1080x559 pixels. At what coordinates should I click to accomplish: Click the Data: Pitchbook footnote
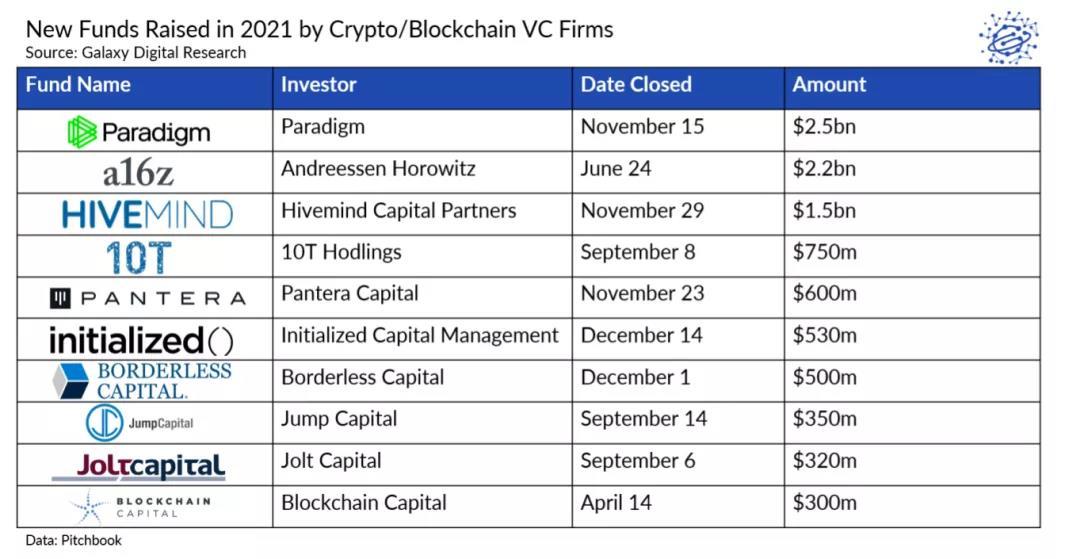click(x=74, y=541)
